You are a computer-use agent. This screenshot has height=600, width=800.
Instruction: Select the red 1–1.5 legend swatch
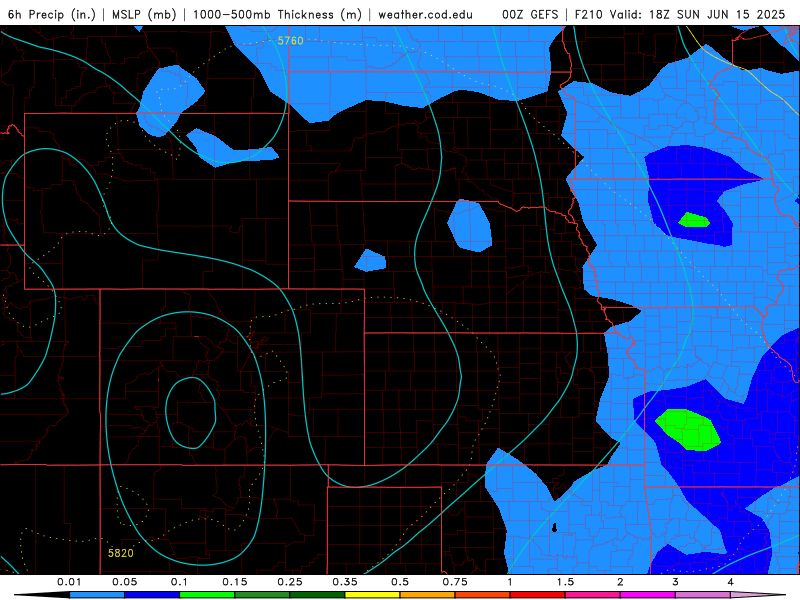(x=538, y=595)
